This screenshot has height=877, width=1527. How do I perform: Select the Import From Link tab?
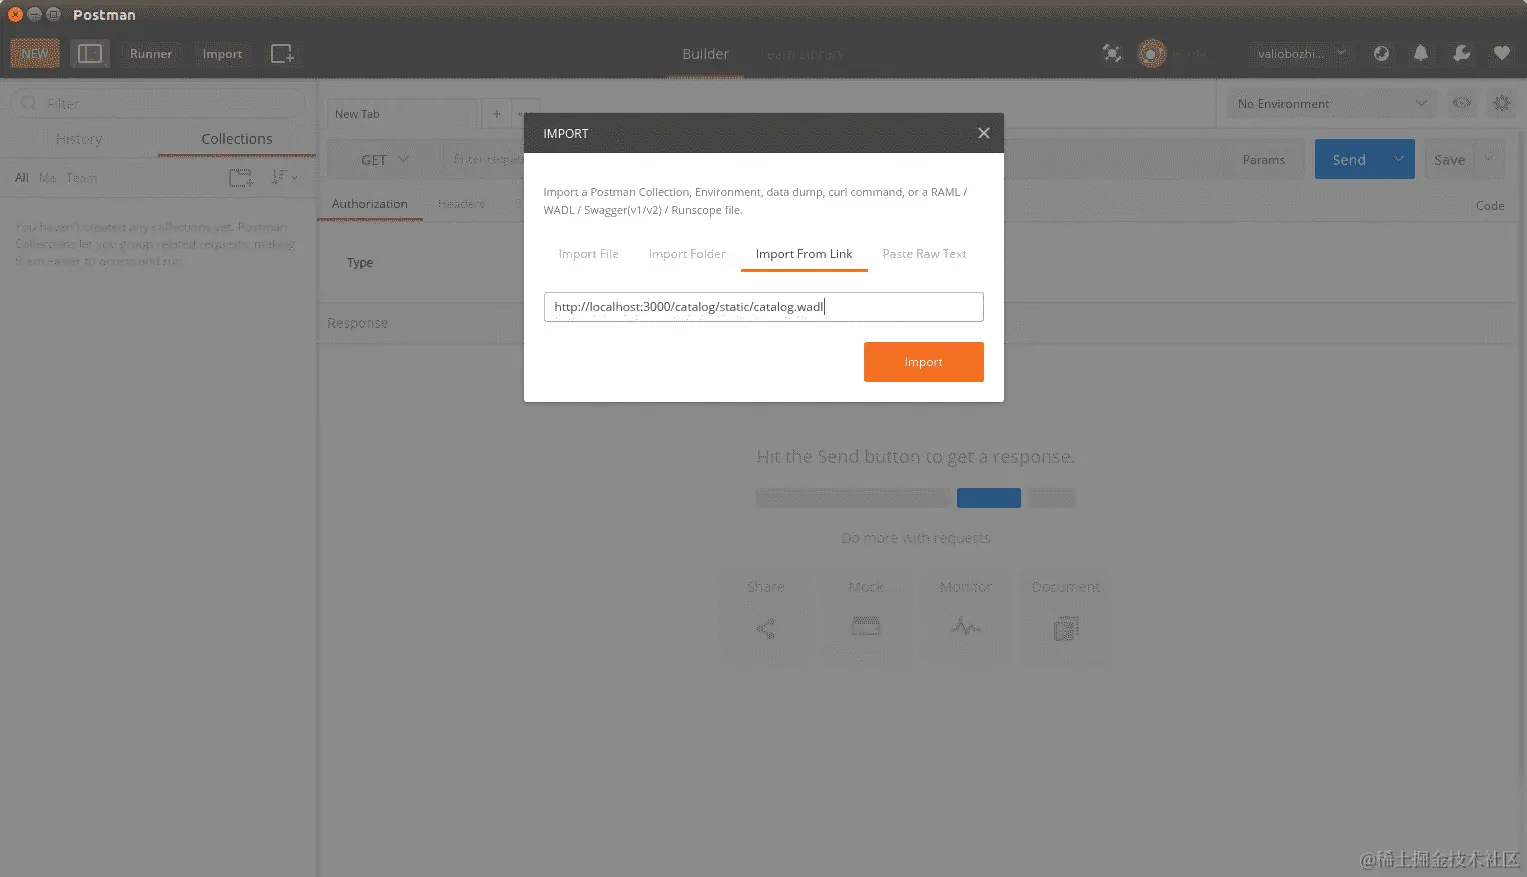804,254
